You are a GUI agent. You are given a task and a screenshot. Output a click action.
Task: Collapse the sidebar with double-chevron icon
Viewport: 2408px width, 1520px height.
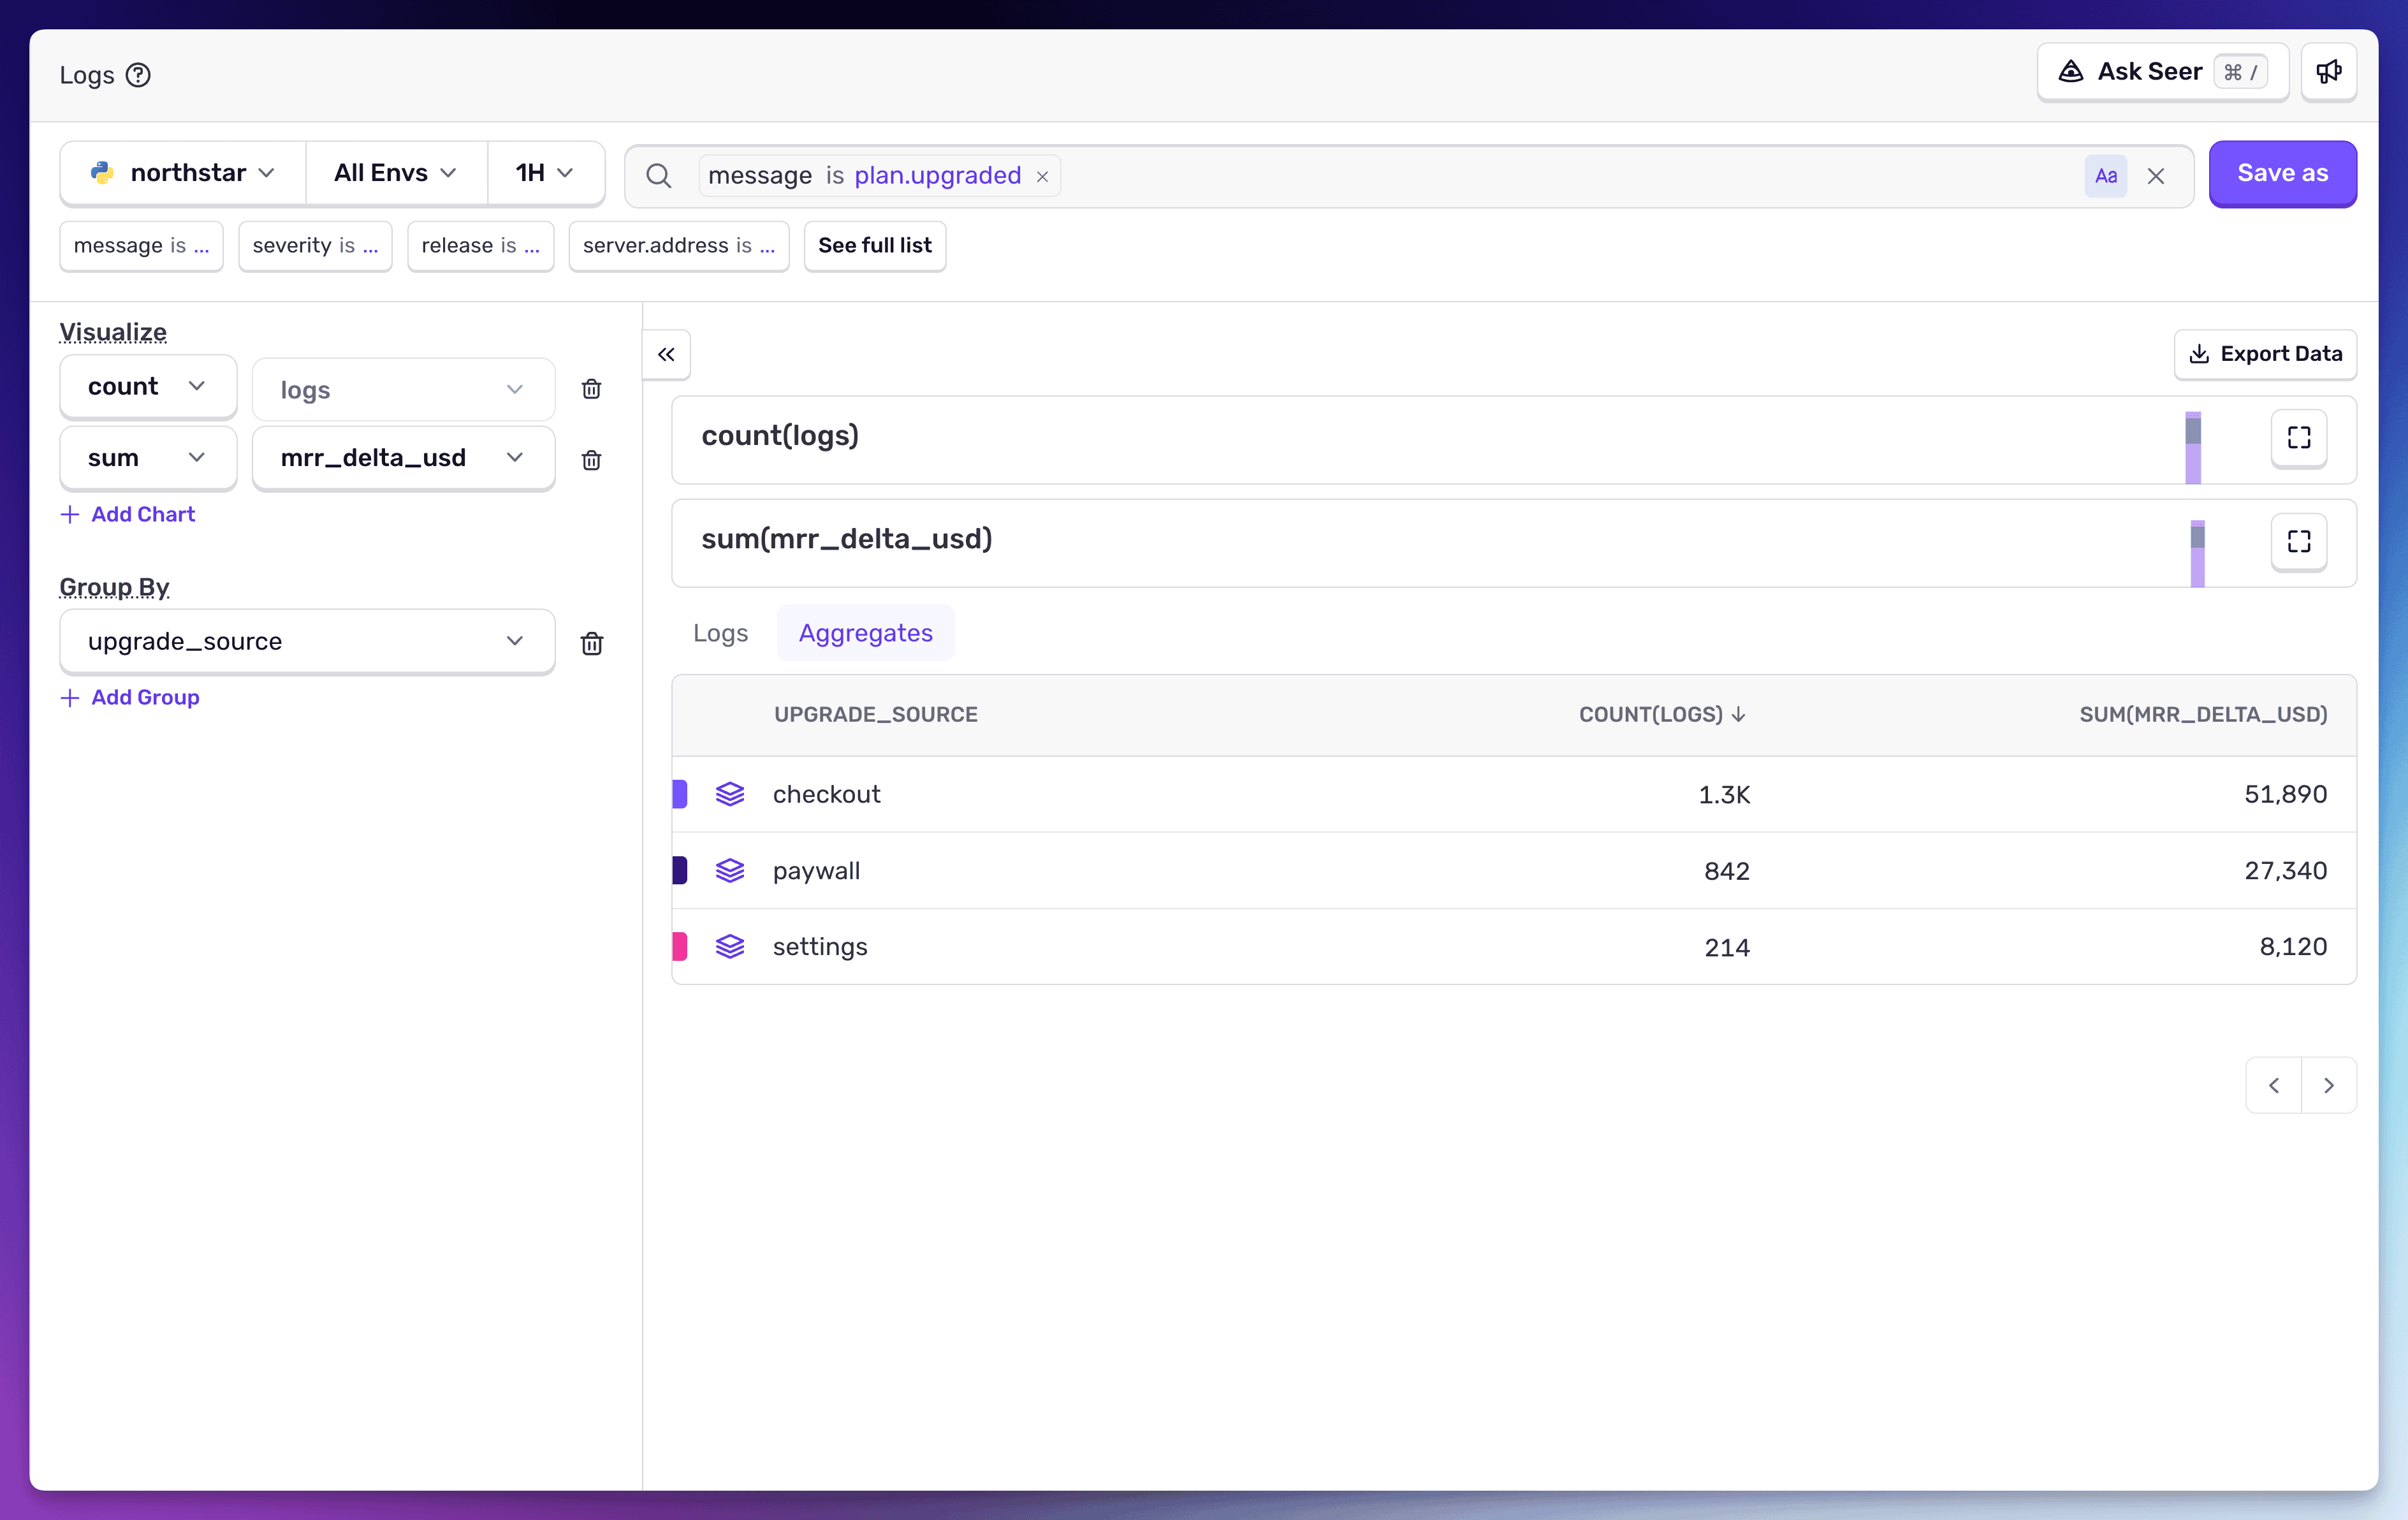666,354
